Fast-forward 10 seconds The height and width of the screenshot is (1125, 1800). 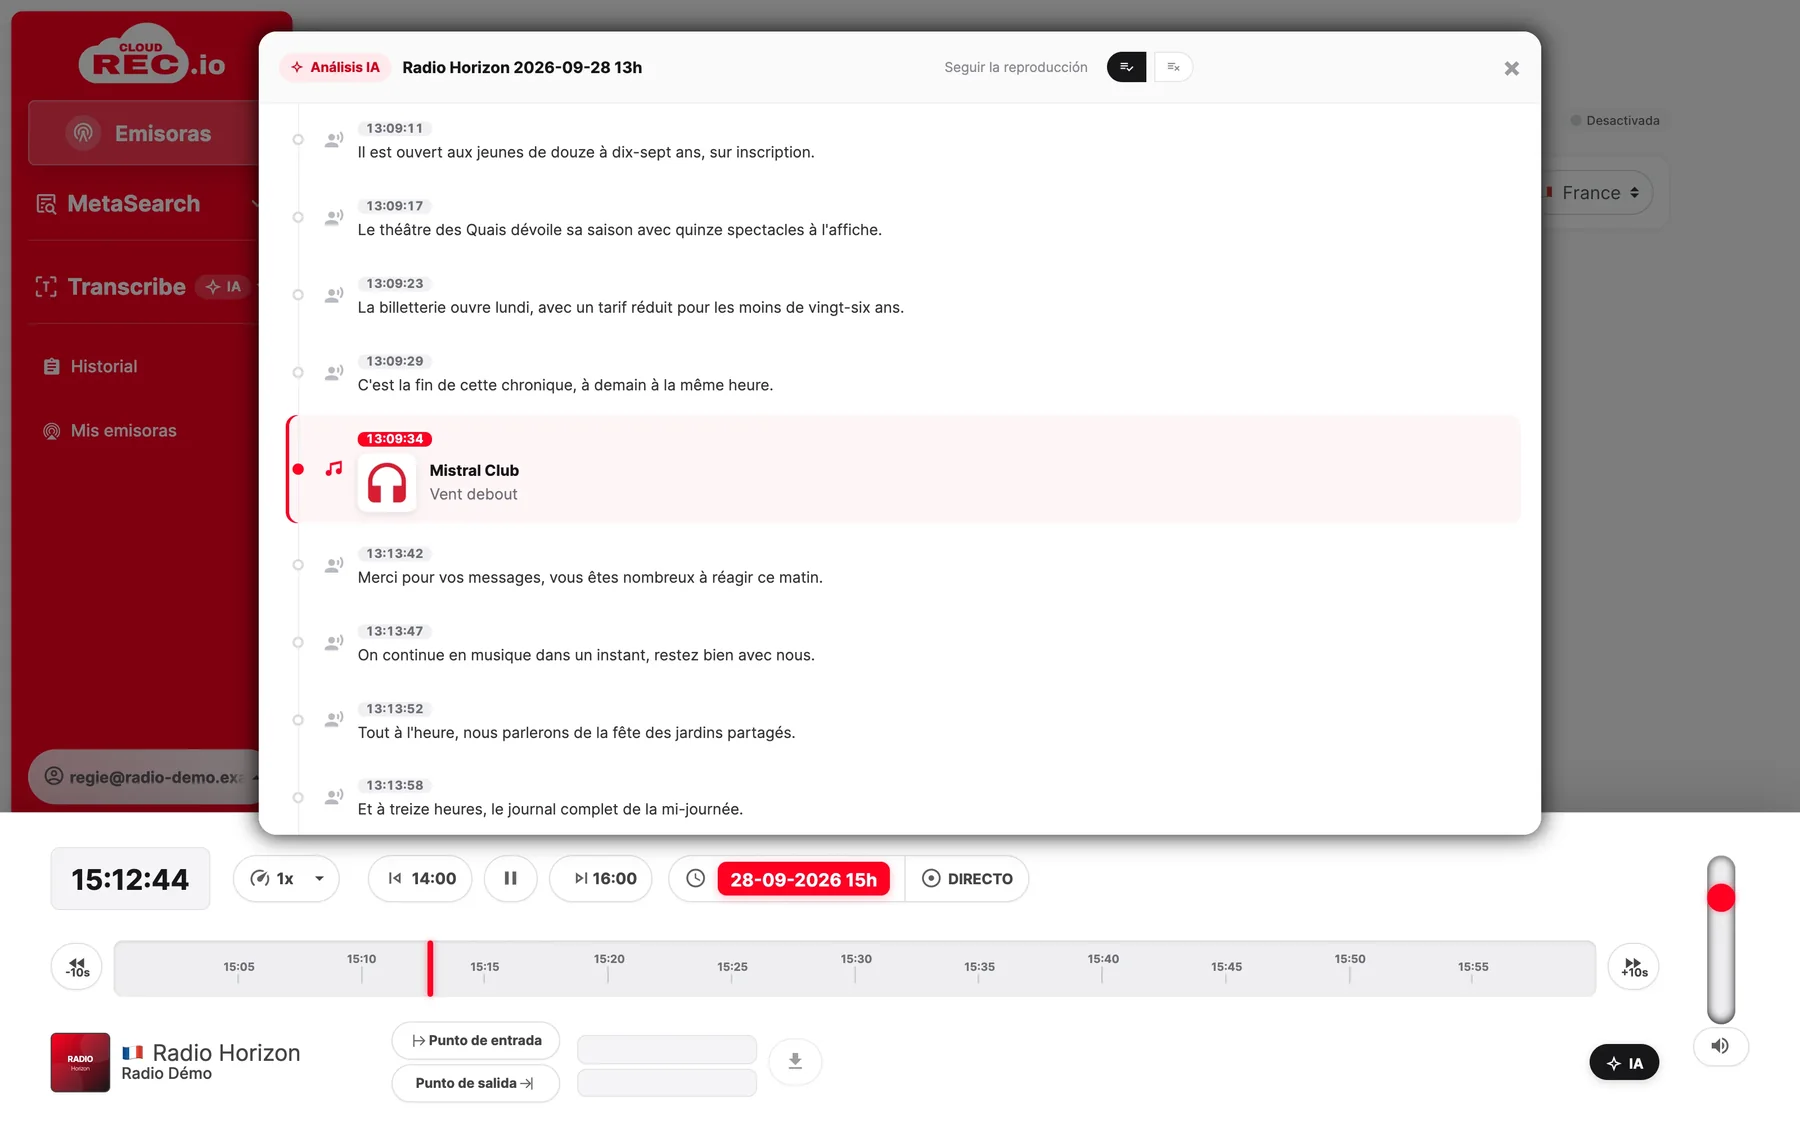tap(1634, 967)
